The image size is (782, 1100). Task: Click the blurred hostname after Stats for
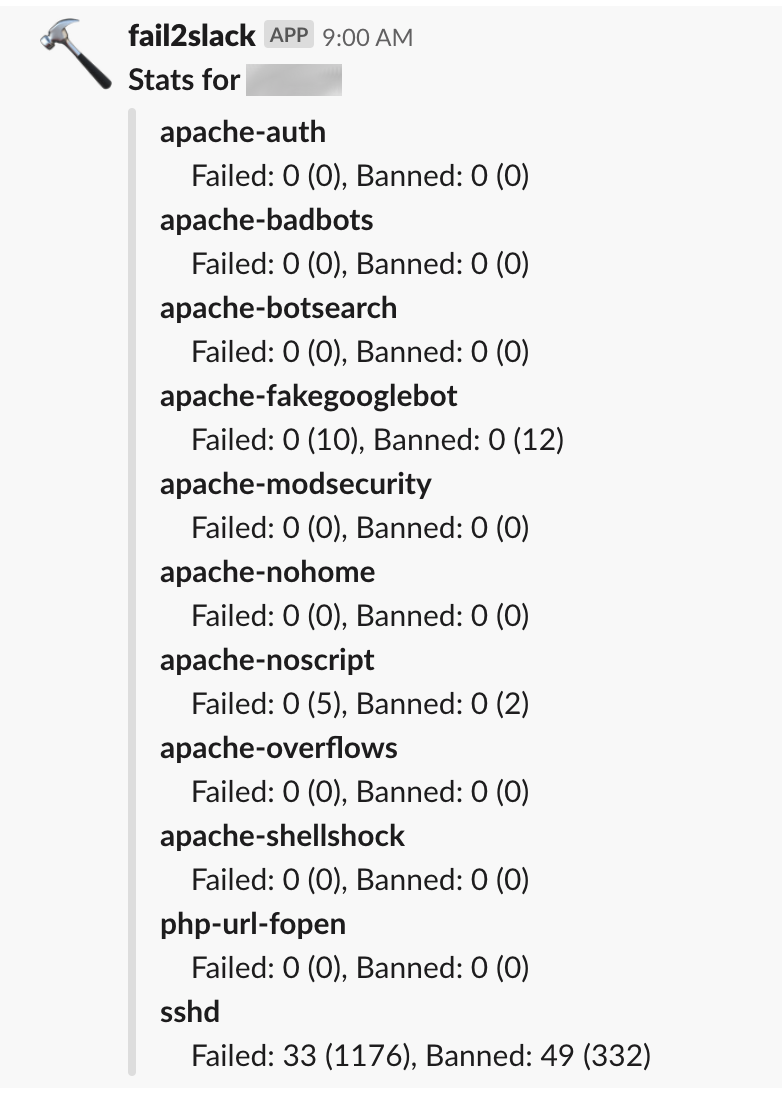(x=294, y=79)
